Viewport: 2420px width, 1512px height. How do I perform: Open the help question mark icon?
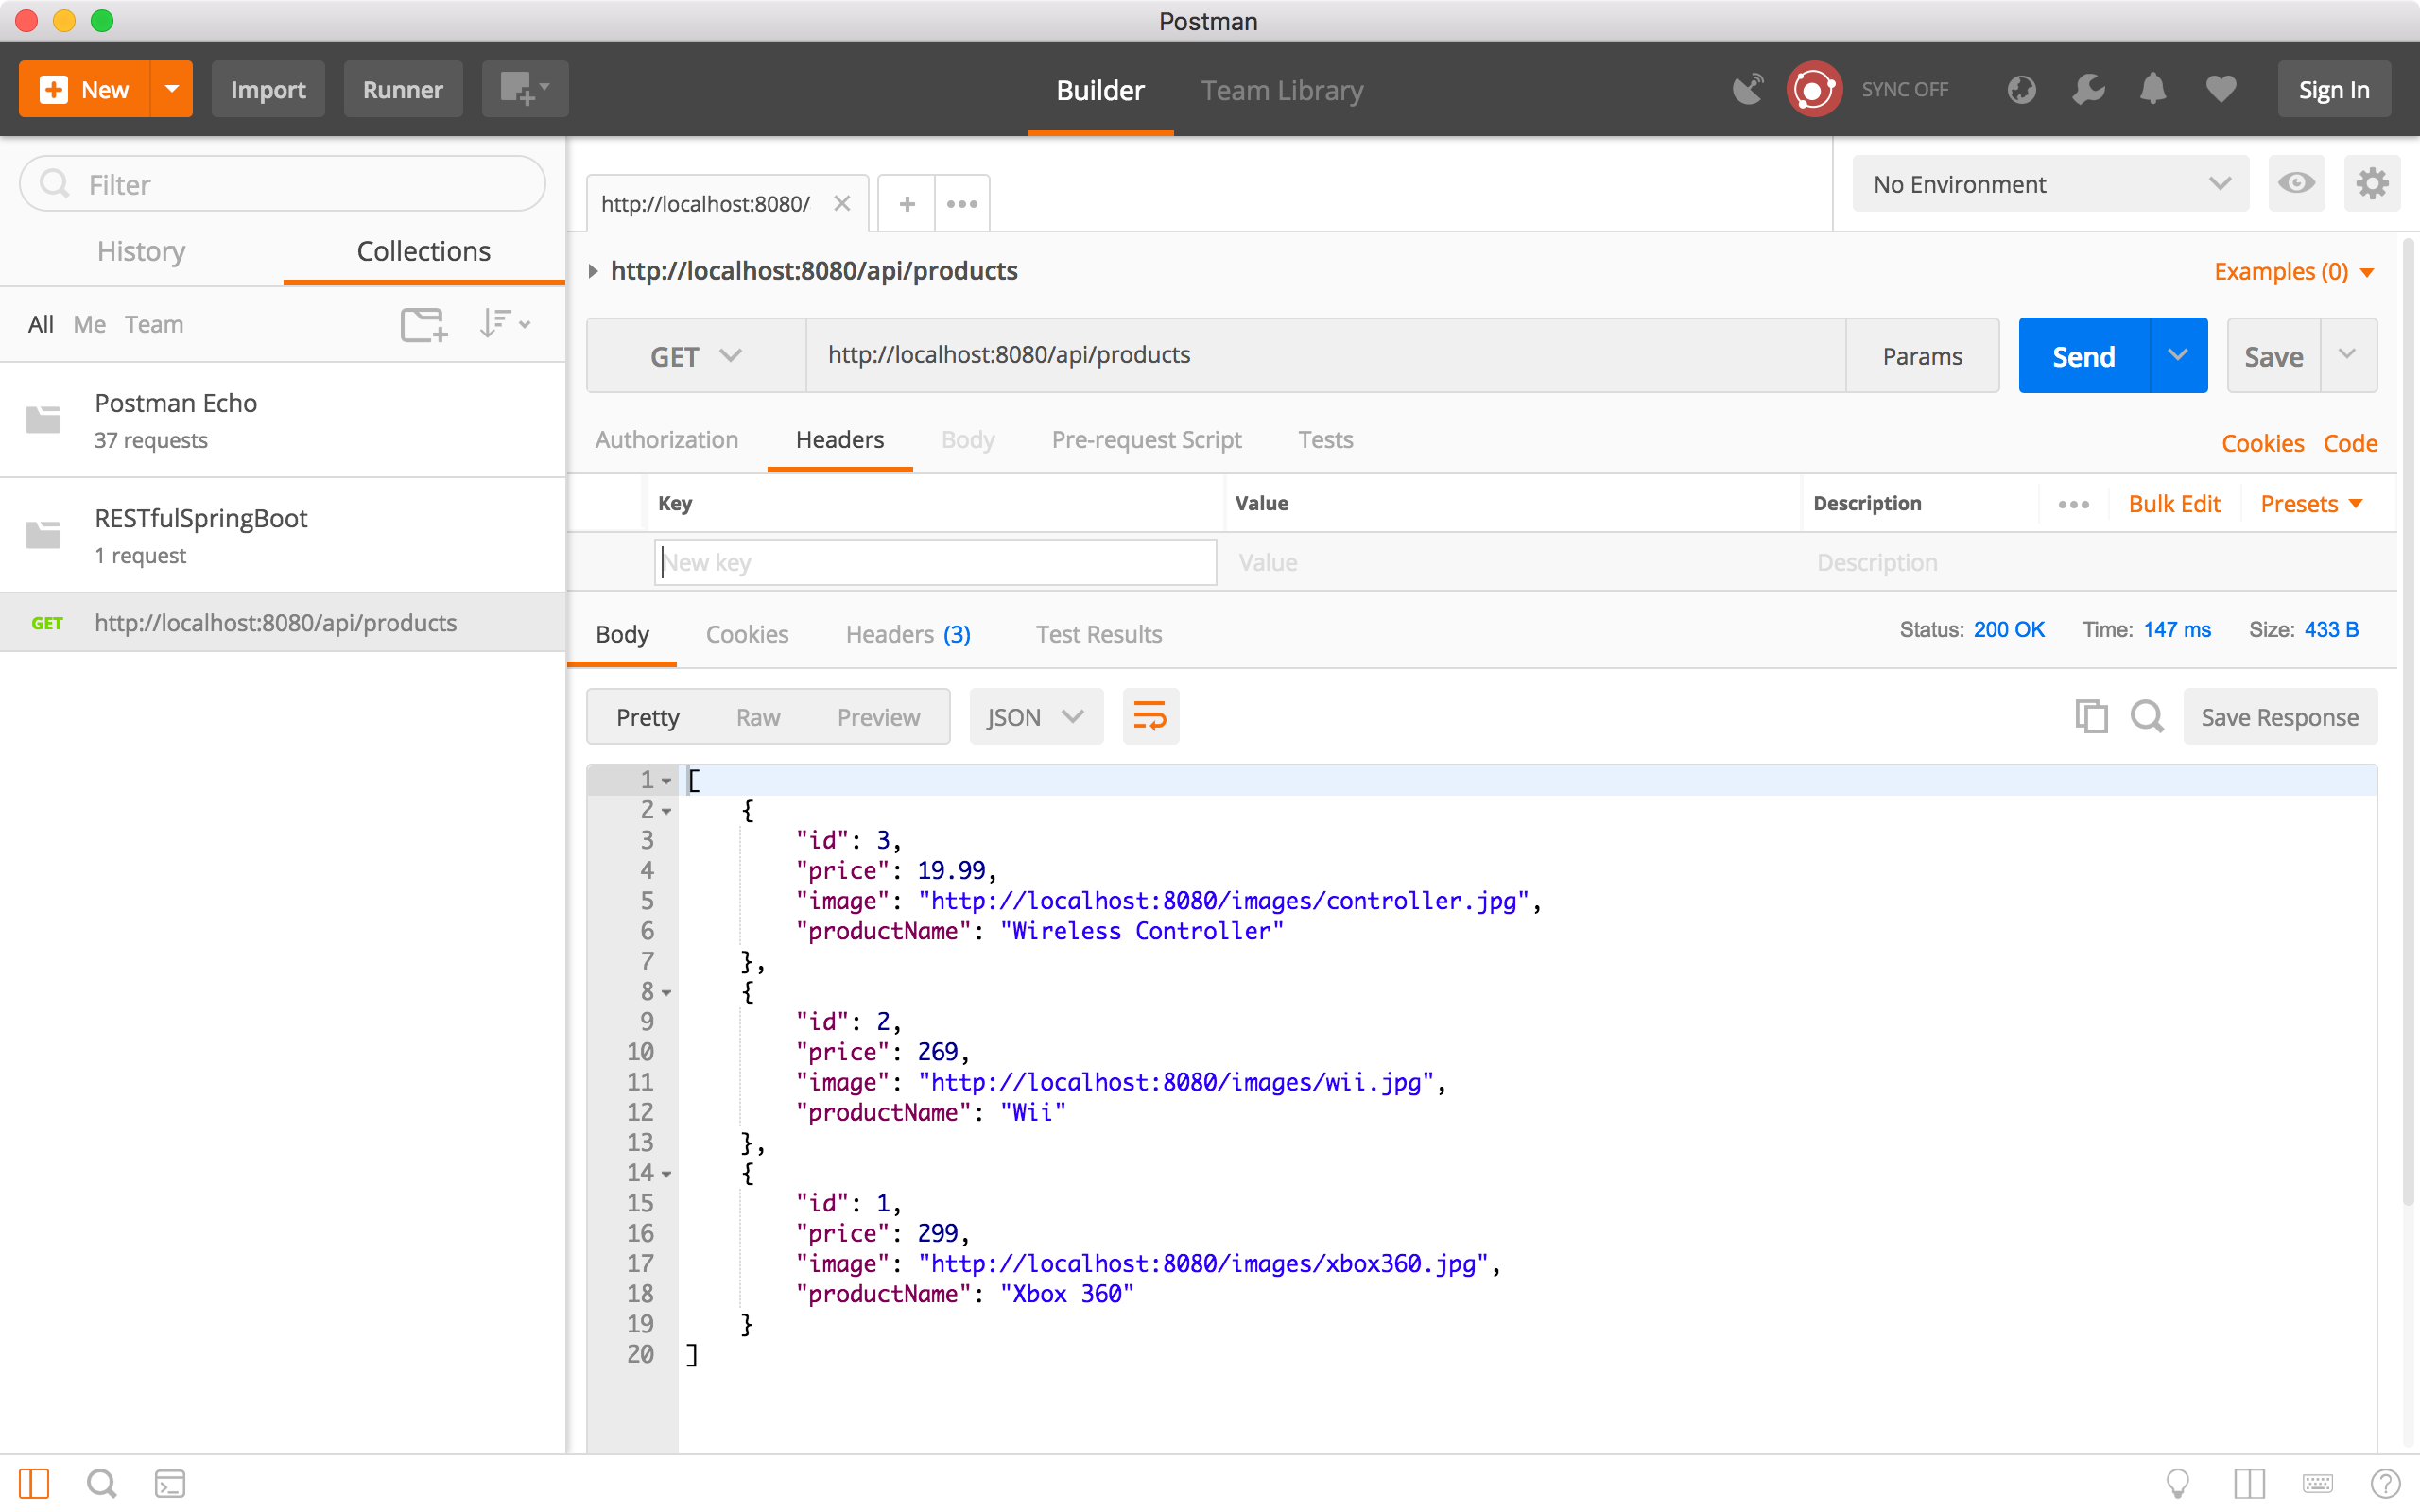(x=2385, y=1483)
